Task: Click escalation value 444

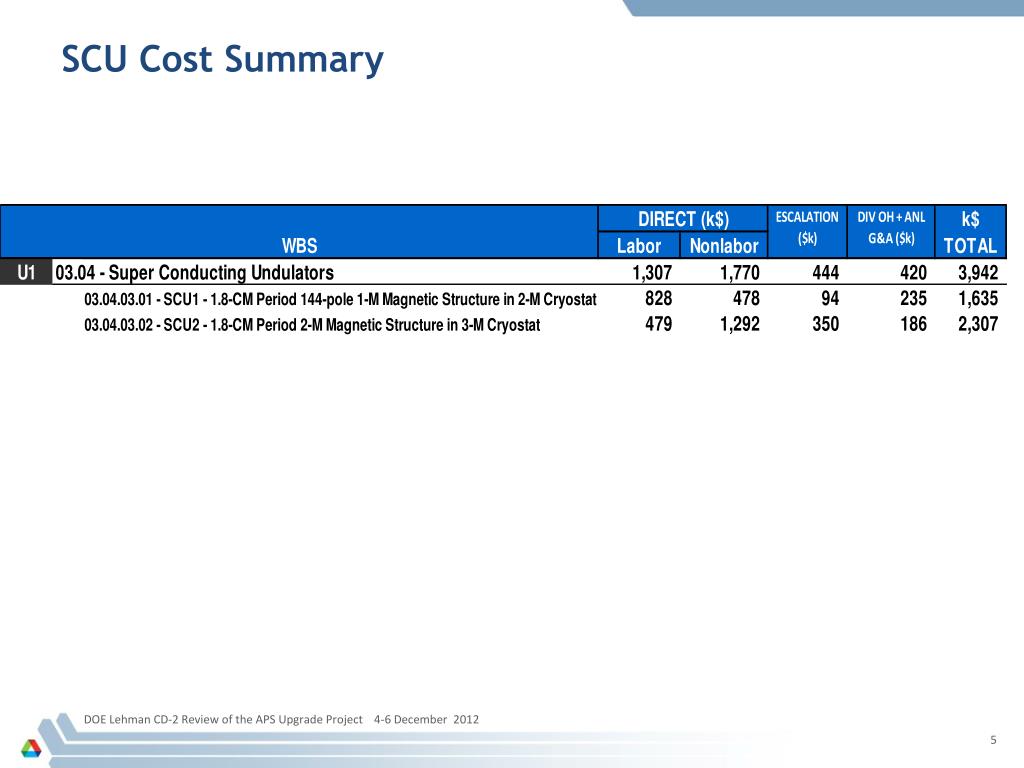Action: (x=825, y=272)
